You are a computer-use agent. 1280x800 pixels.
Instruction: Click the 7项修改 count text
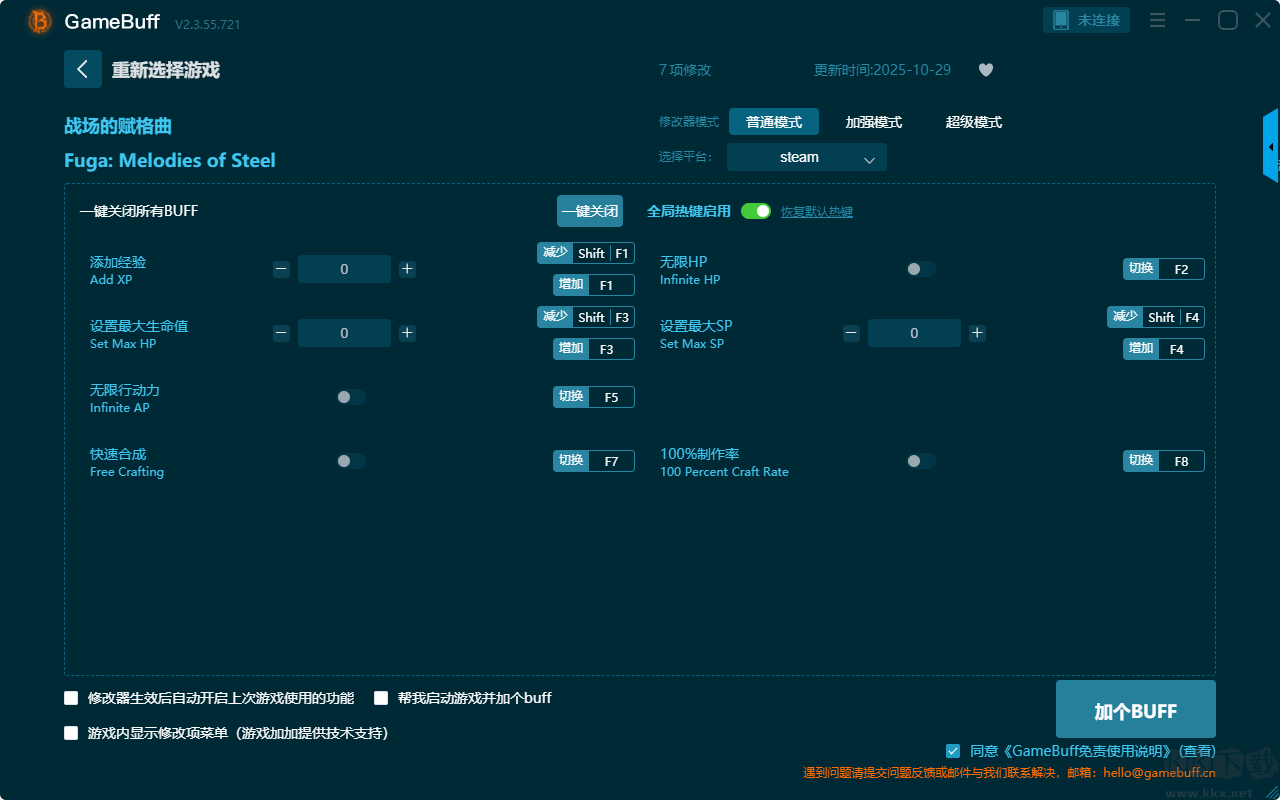[685, 70]
